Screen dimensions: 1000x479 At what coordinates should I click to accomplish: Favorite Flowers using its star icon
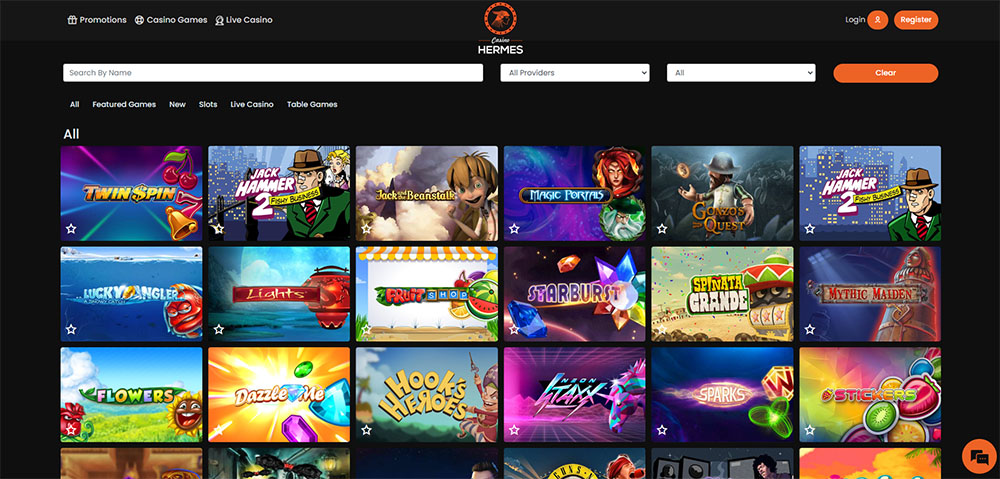pyautogui.click(x=71, y=430)
